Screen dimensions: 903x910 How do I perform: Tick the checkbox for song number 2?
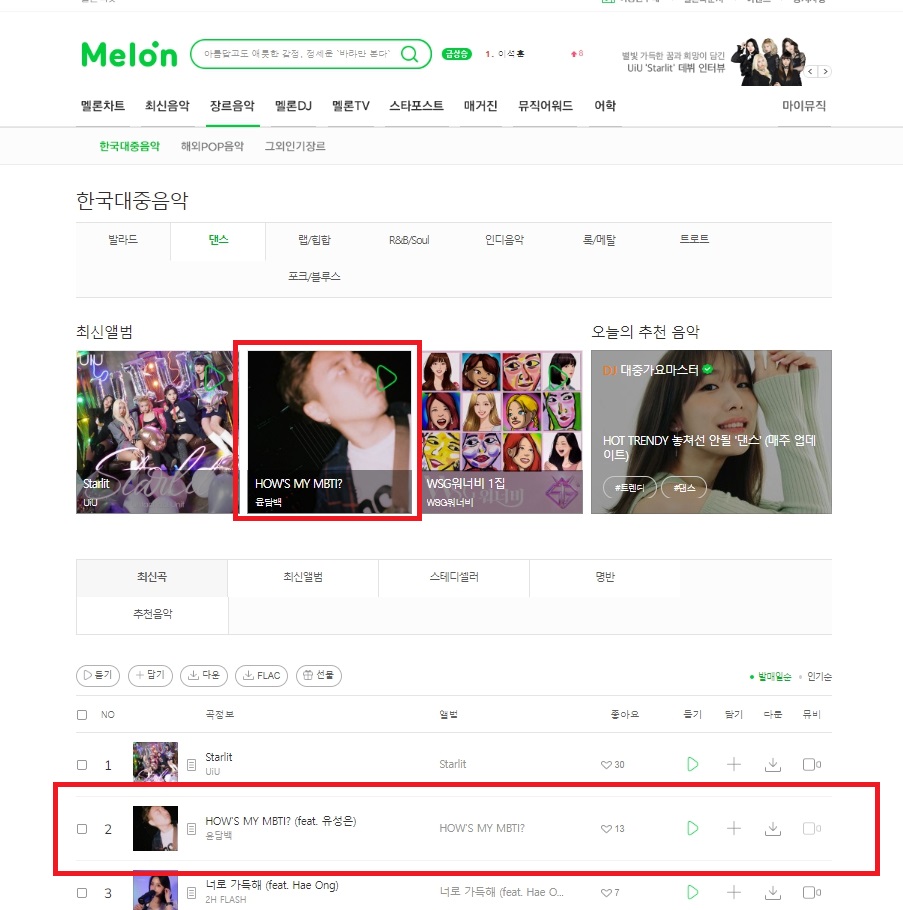coord(82,829)
